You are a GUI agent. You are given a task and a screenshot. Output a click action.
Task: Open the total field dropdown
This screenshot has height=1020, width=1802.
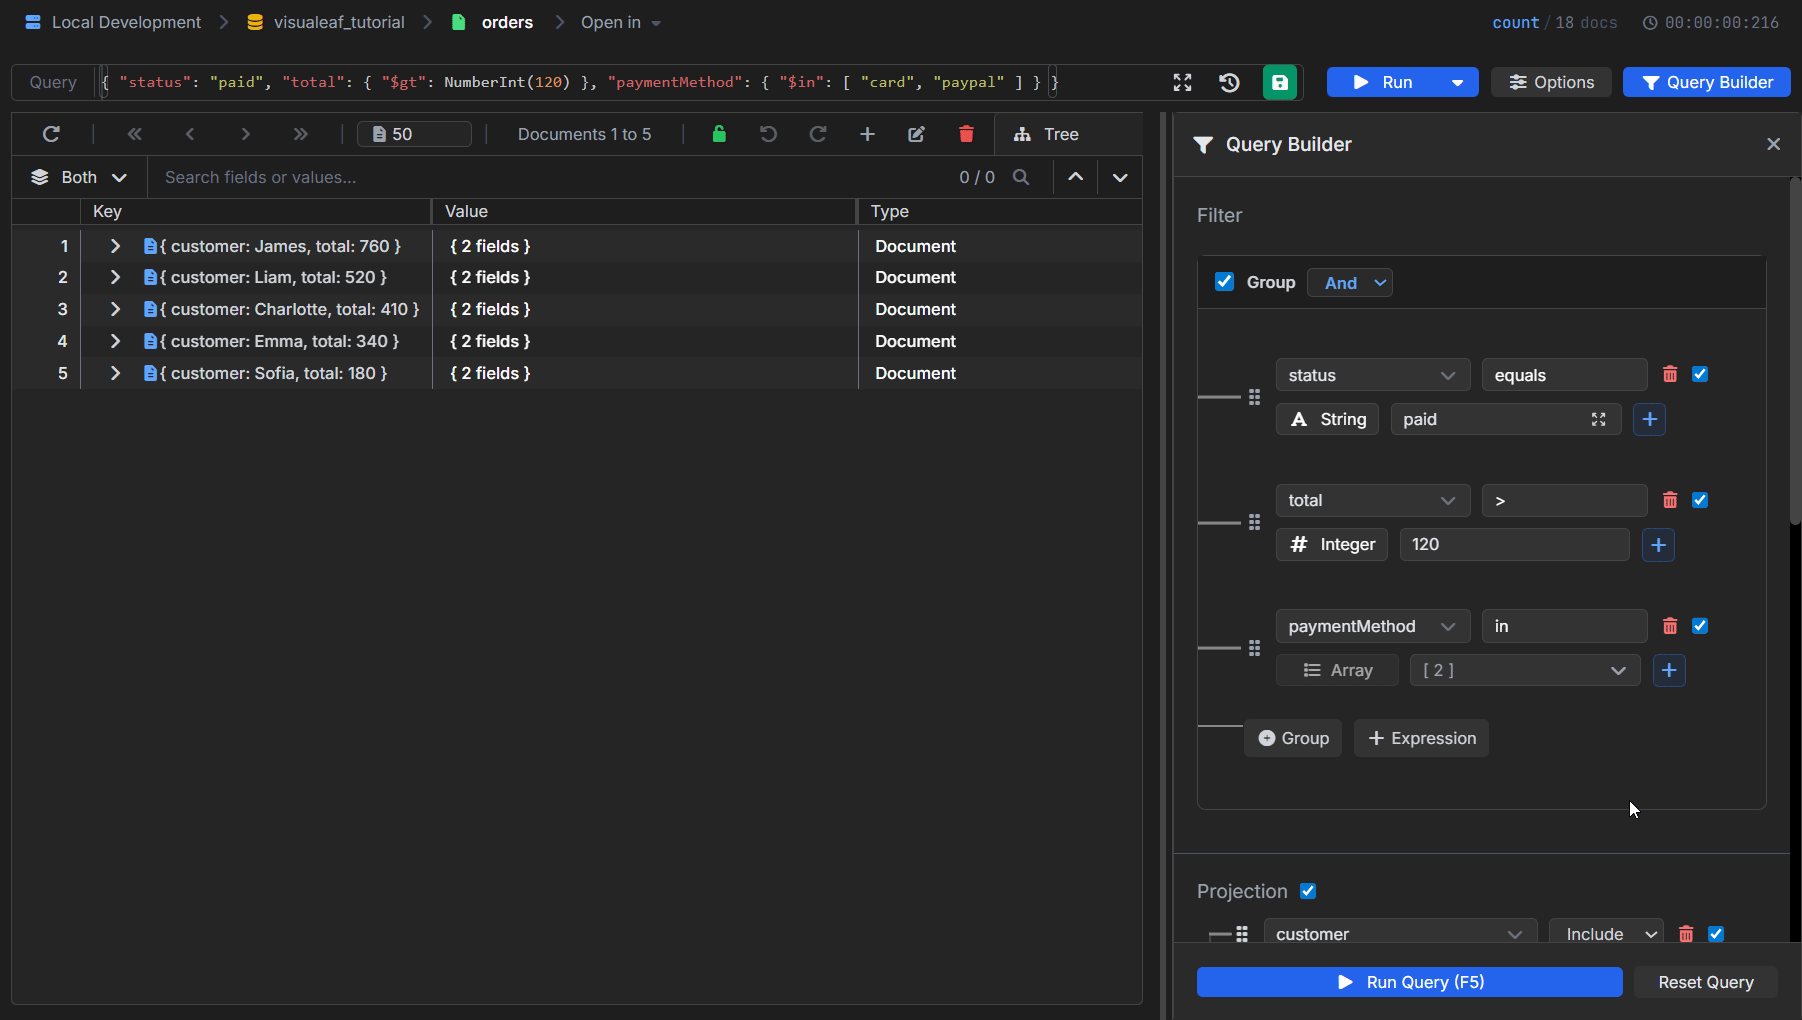coord(1373,500)
